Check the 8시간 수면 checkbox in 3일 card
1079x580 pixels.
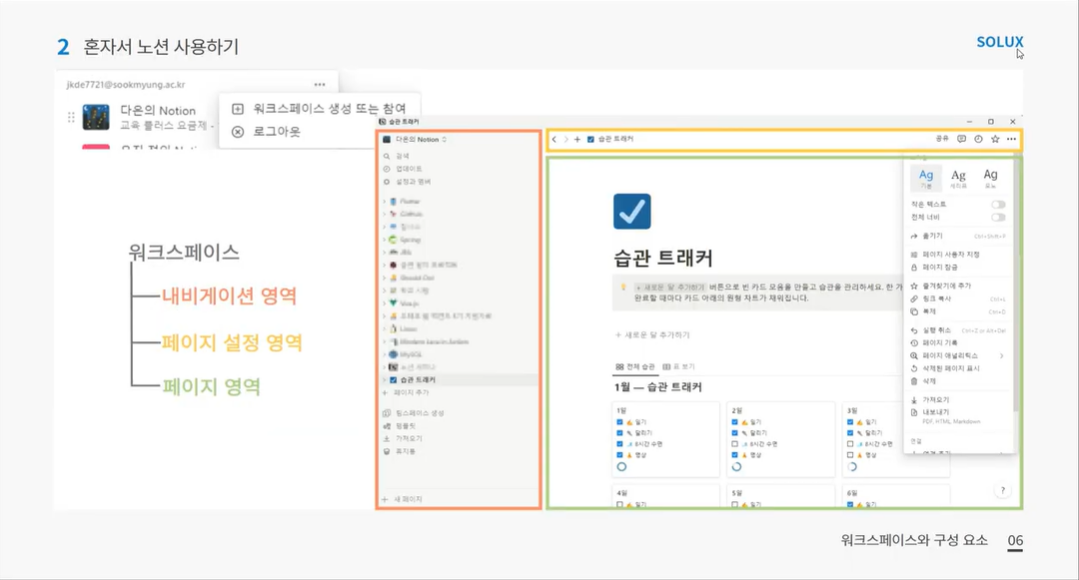coord(851,444)
